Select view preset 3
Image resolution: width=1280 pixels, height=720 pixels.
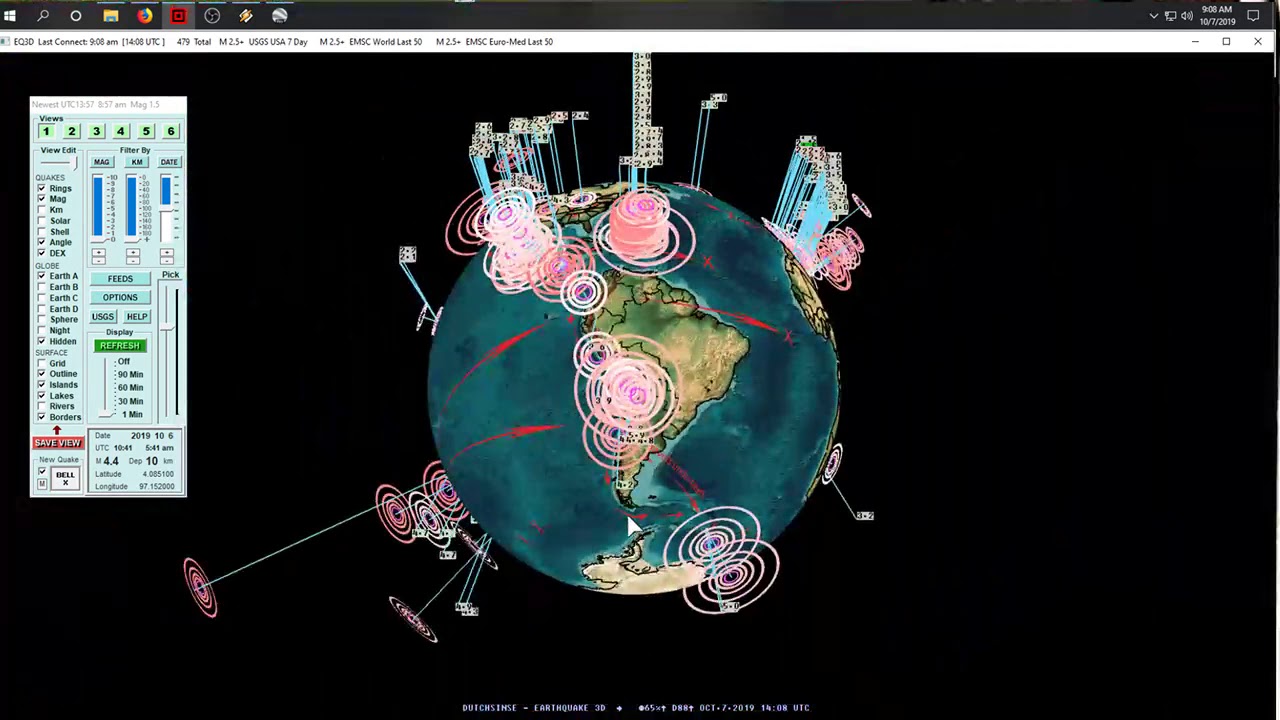tap(96, 131)
